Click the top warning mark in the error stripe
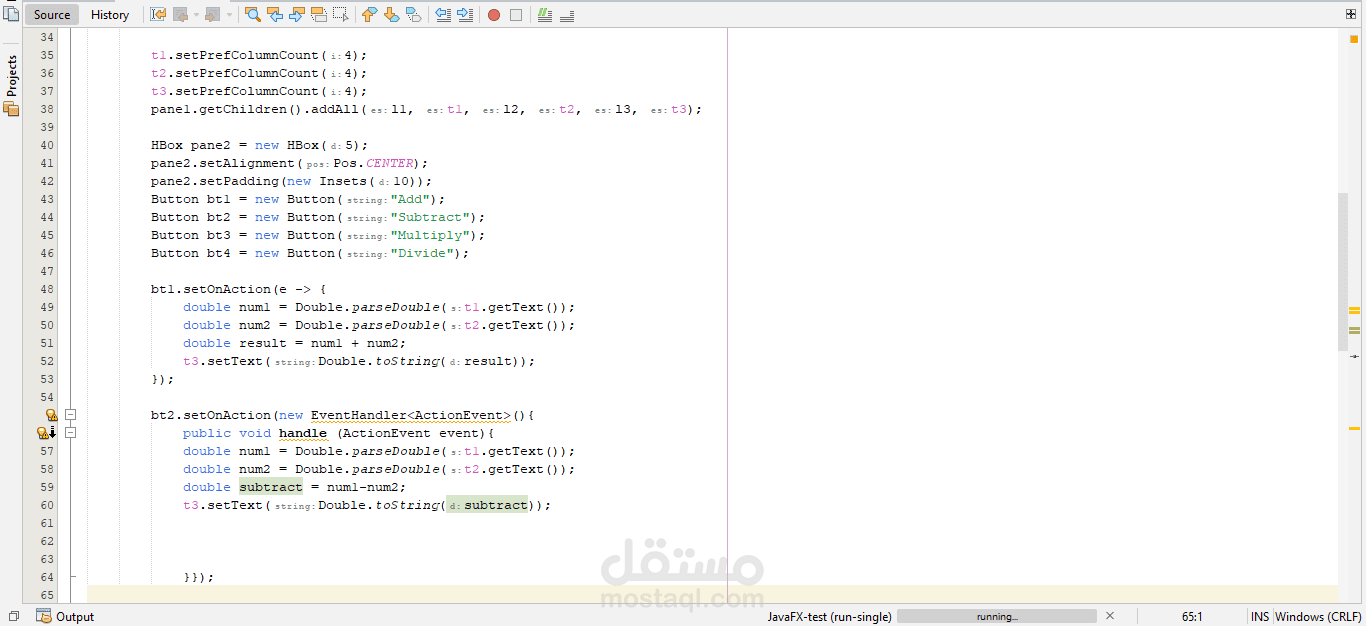This screenshot has height=626, width=1366. point(1355,309)
